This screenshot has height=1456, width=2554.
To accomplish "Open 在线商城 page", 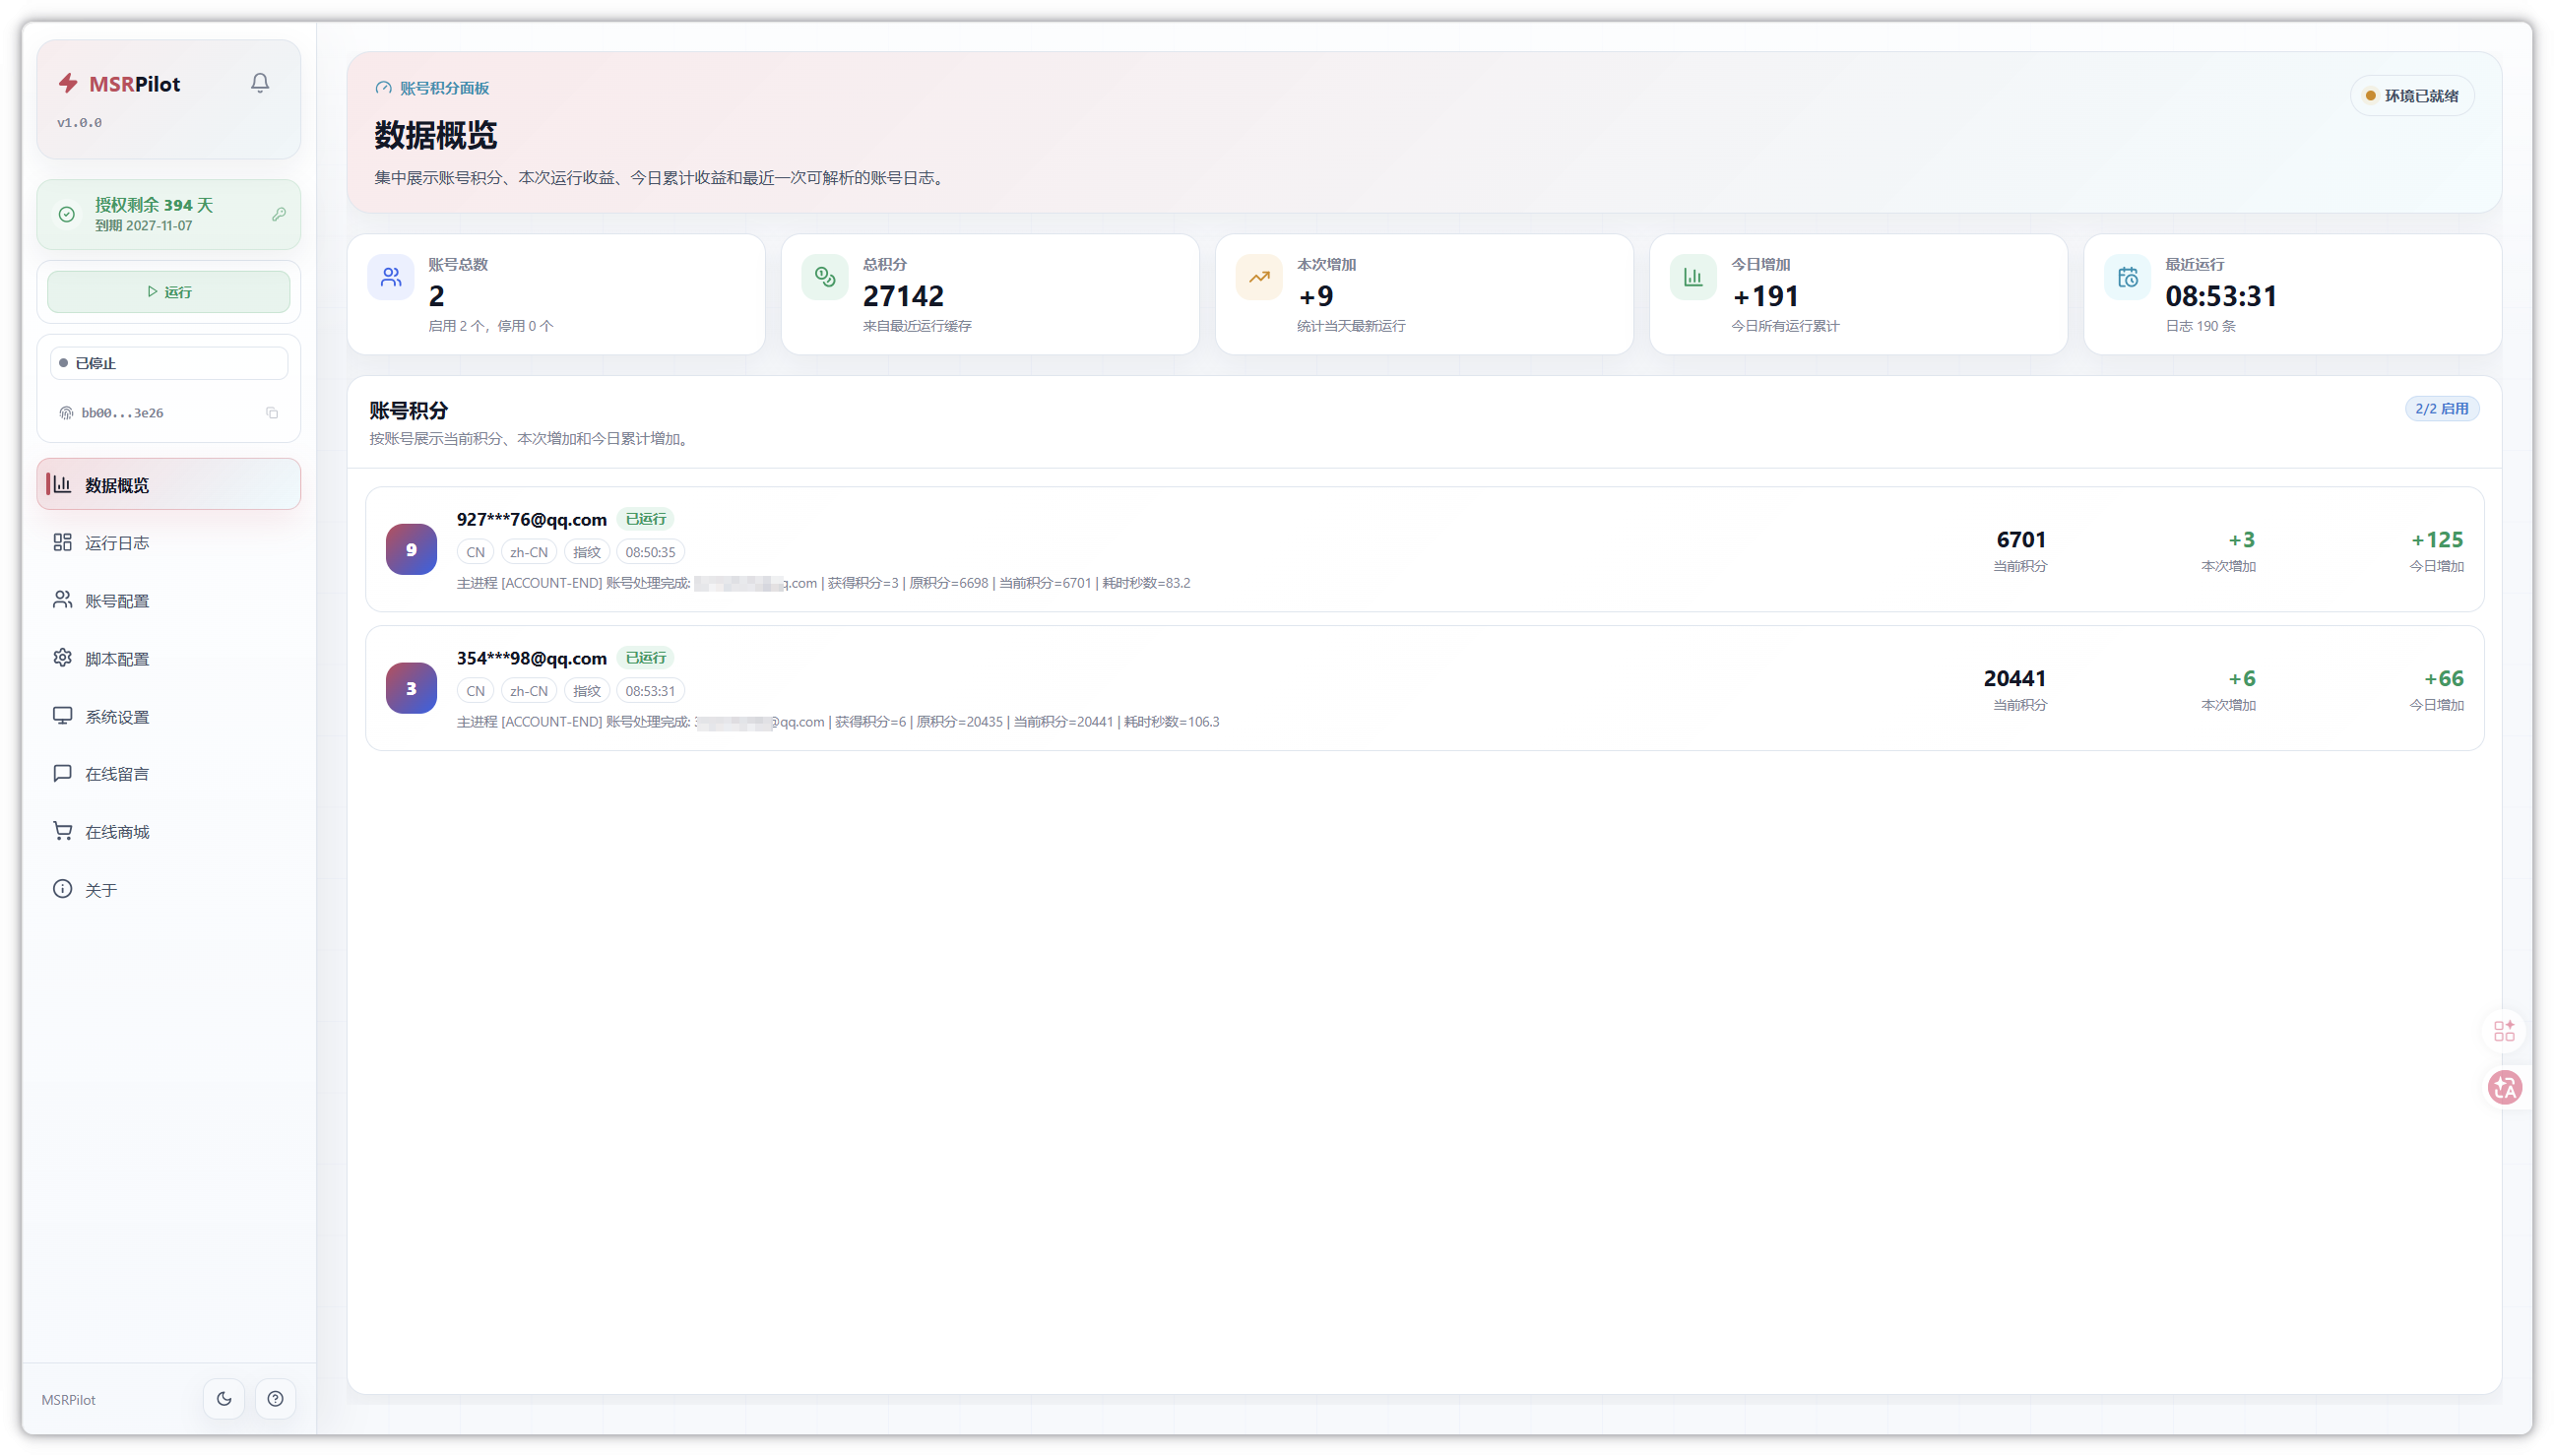I will [169, 831].
